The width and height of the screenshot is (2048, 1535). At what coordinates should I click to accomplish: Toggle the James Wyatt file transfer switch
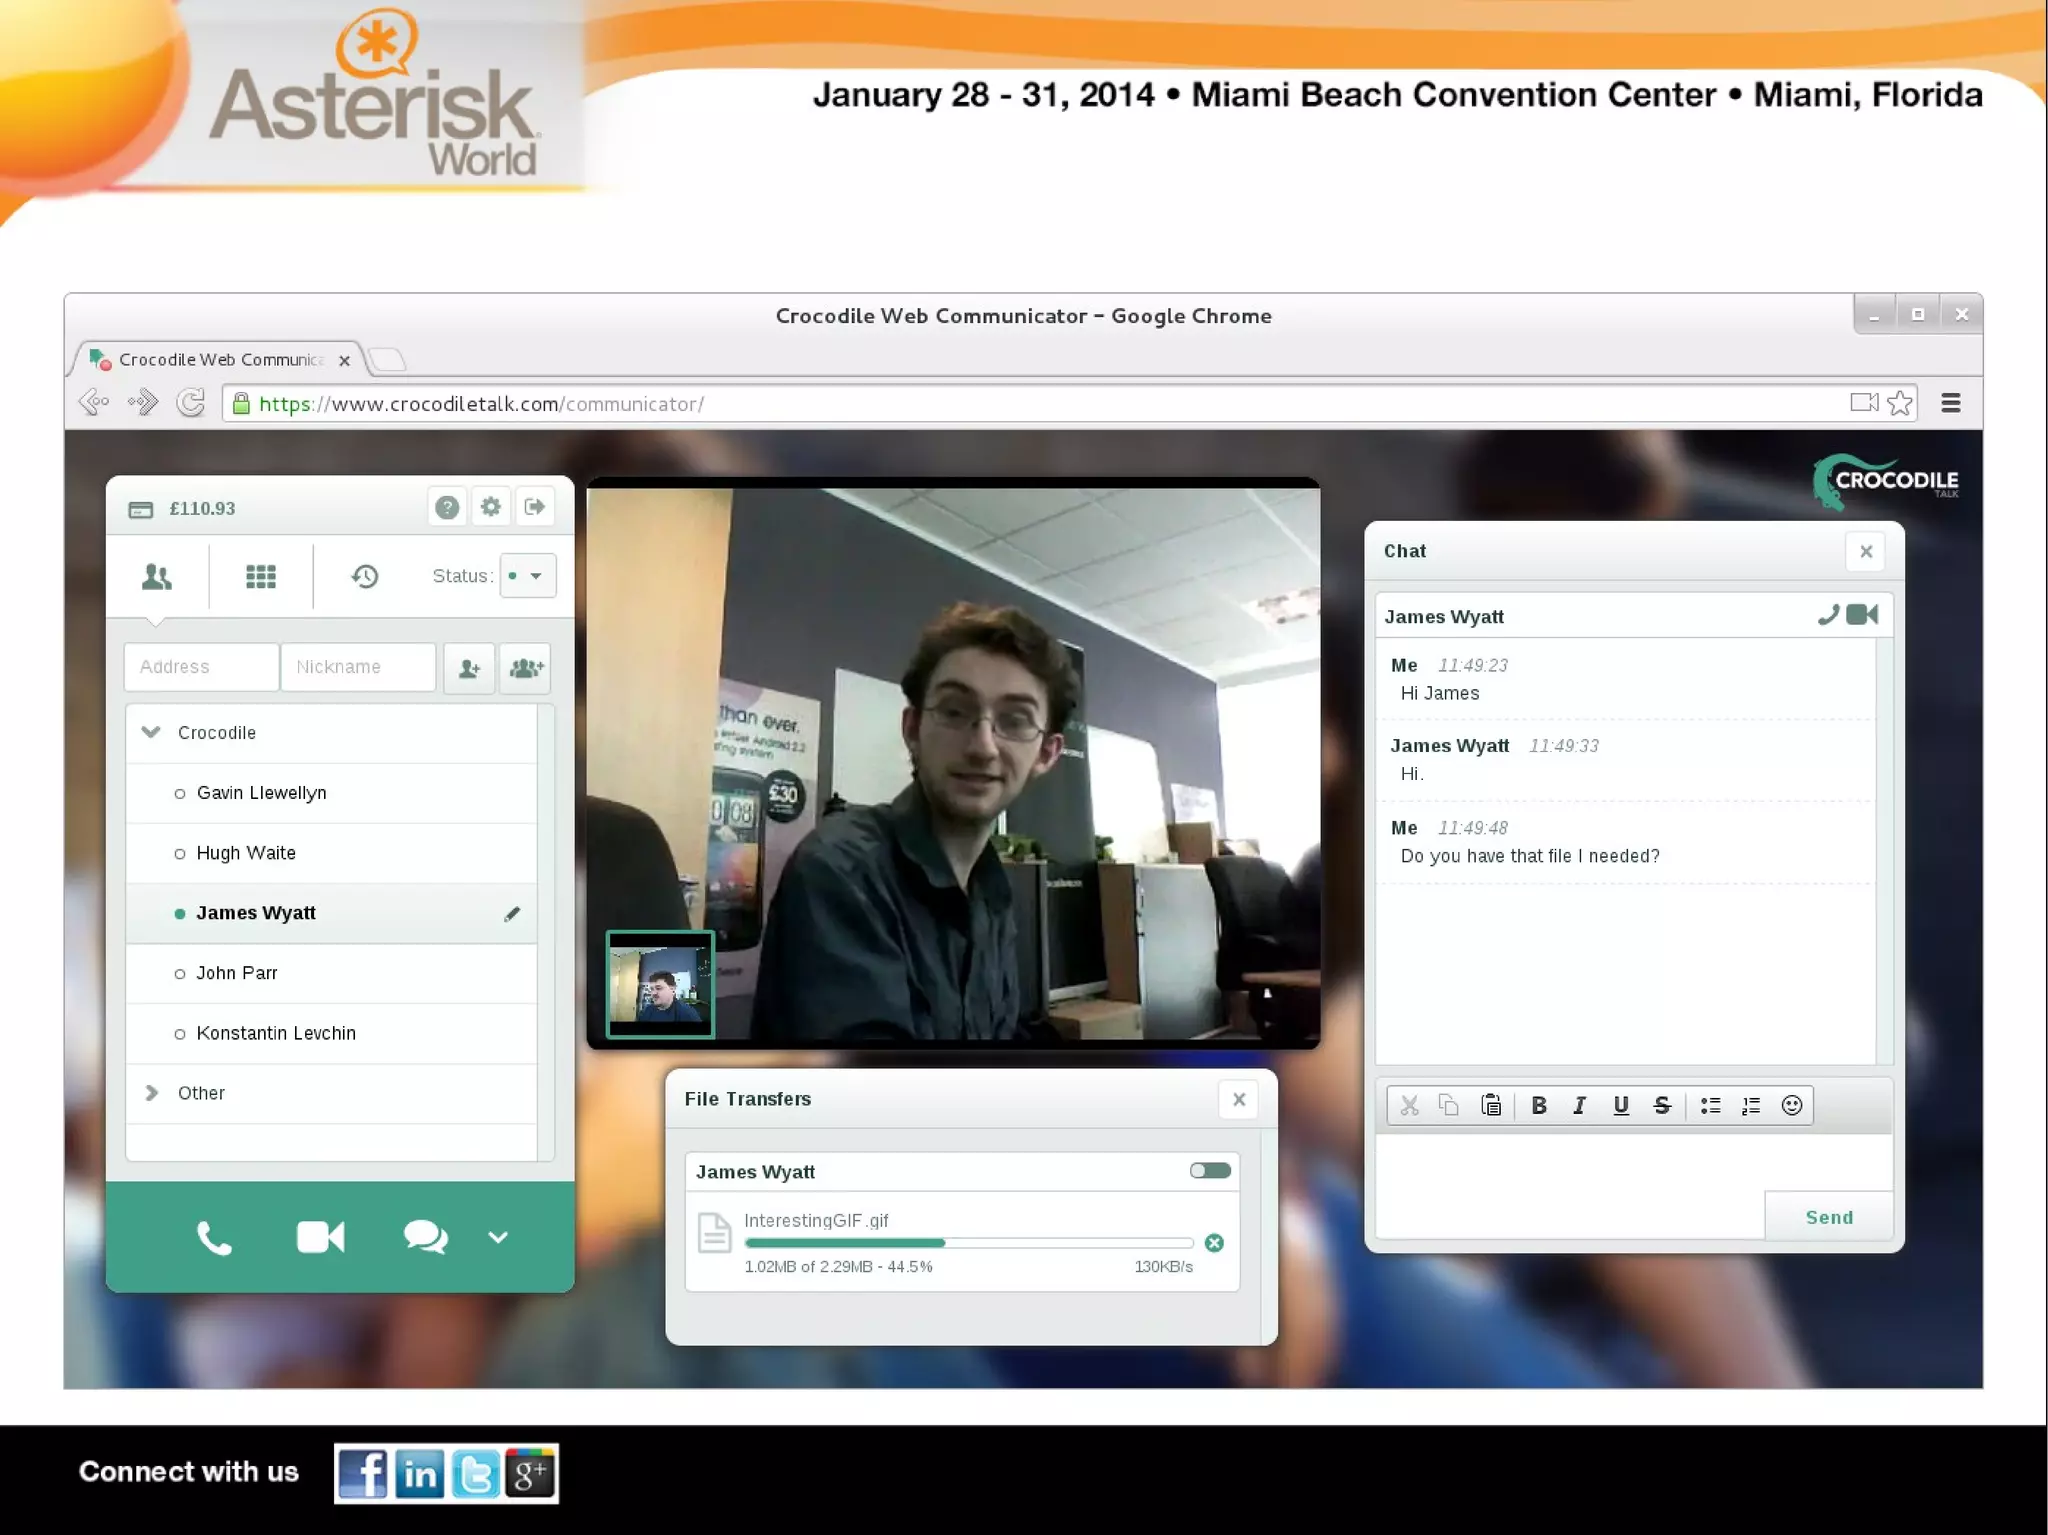point(1210,1171)
